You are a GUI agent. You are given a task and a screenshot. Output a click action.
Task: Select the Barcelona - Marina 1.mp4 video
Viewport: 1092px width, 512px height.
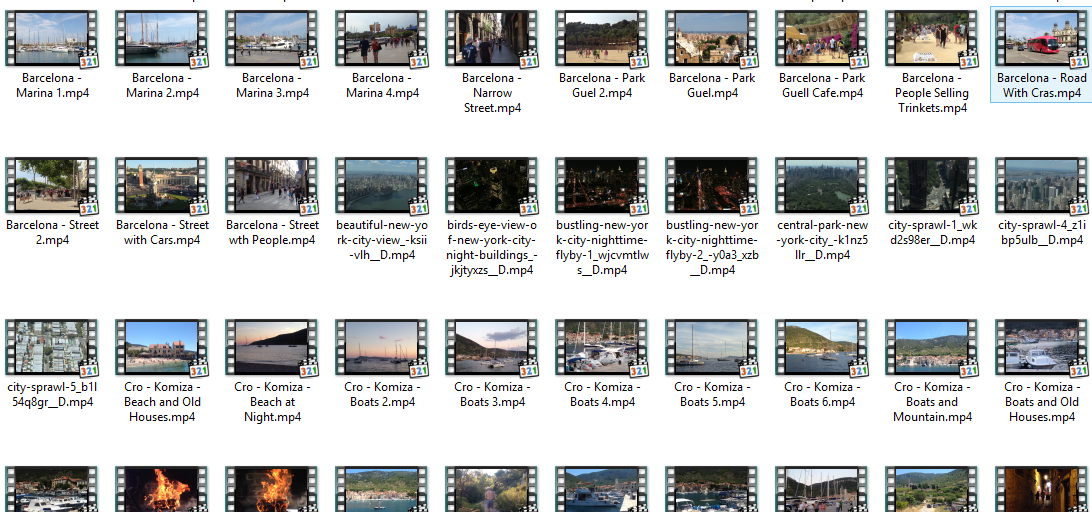click(52, 40)
